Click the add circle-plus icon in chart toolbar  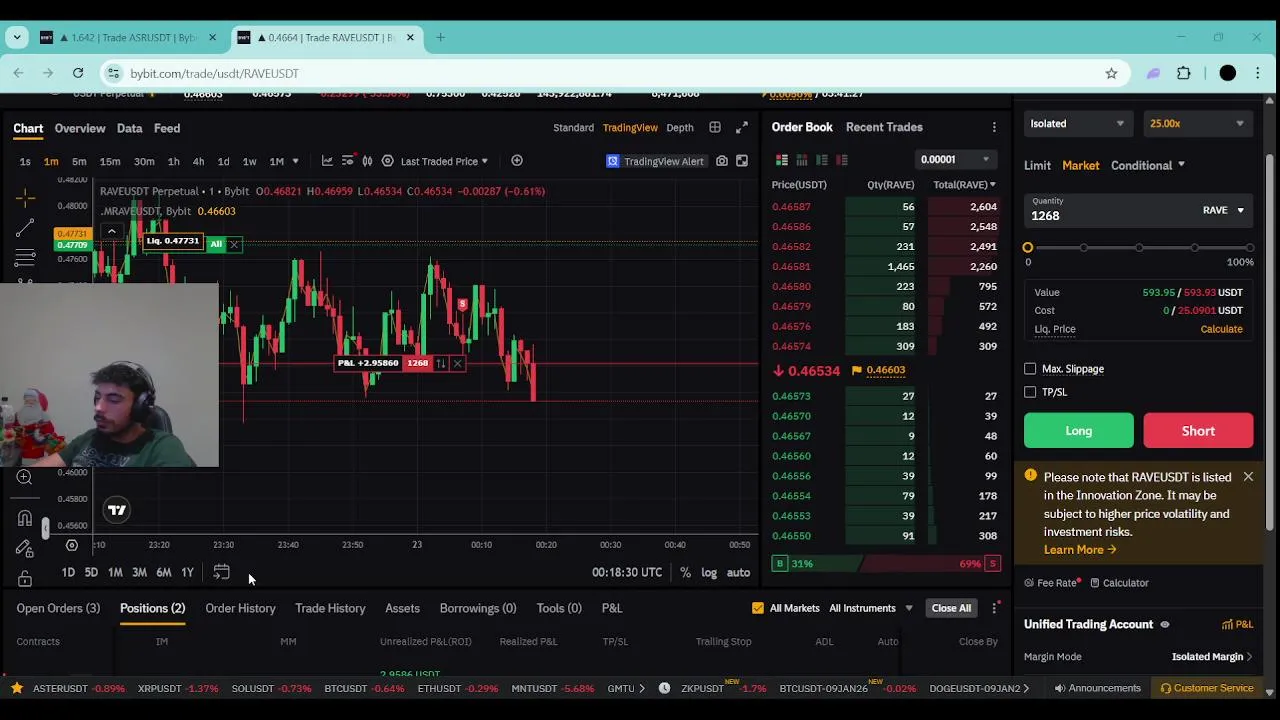pyautogui.click(x=517, y=161)
